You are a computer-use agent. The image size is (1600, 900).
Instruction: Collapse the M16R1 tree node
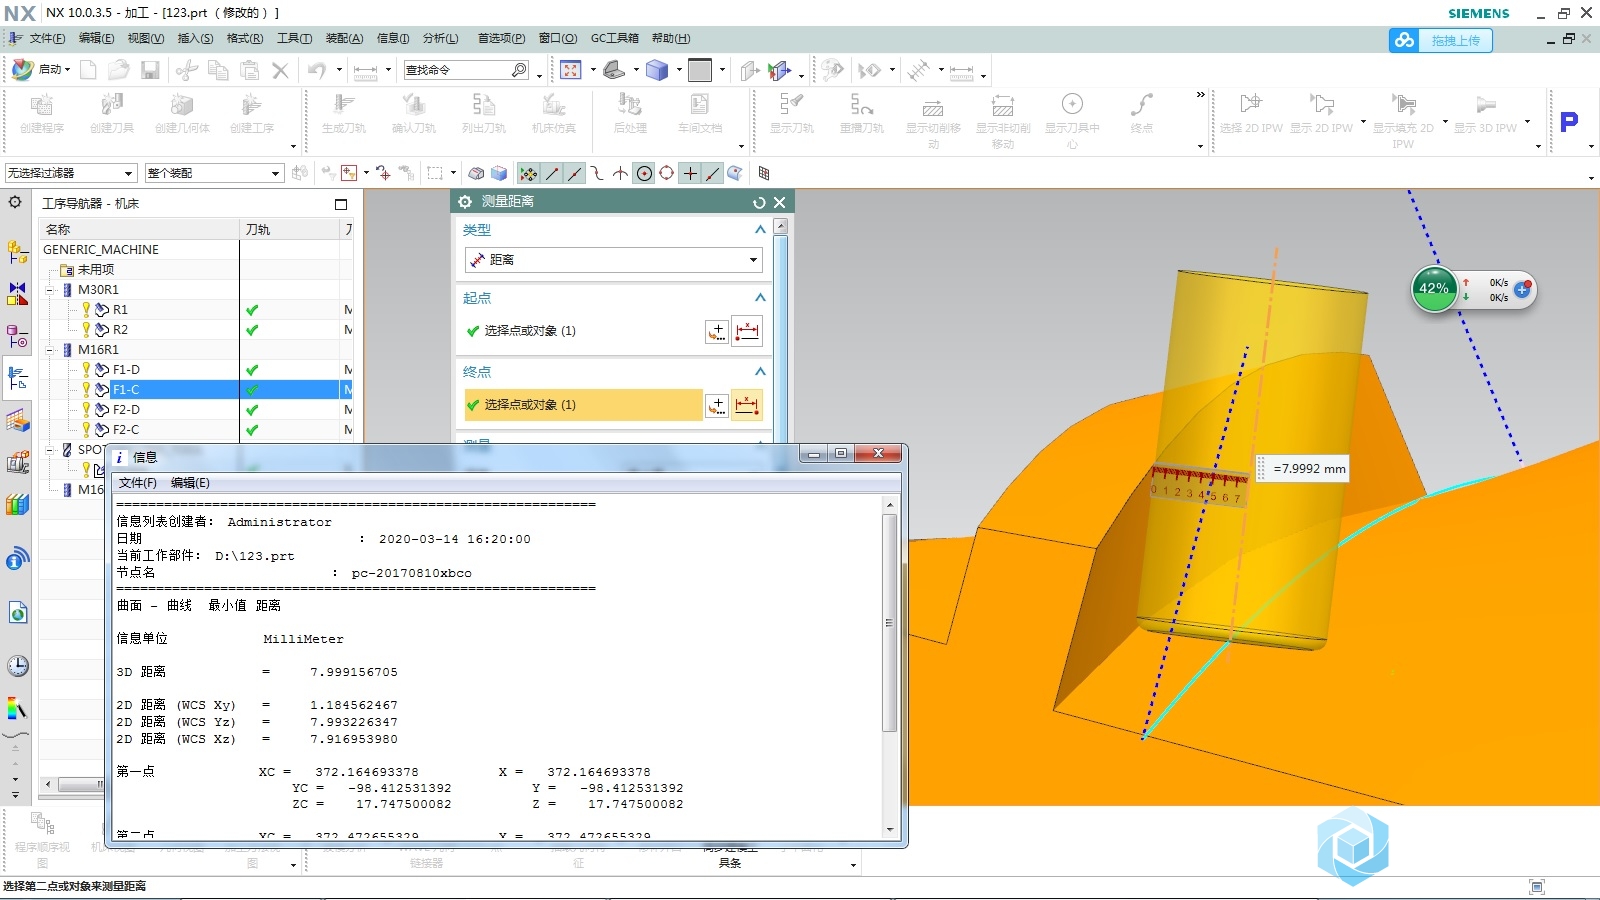(51, 350)
